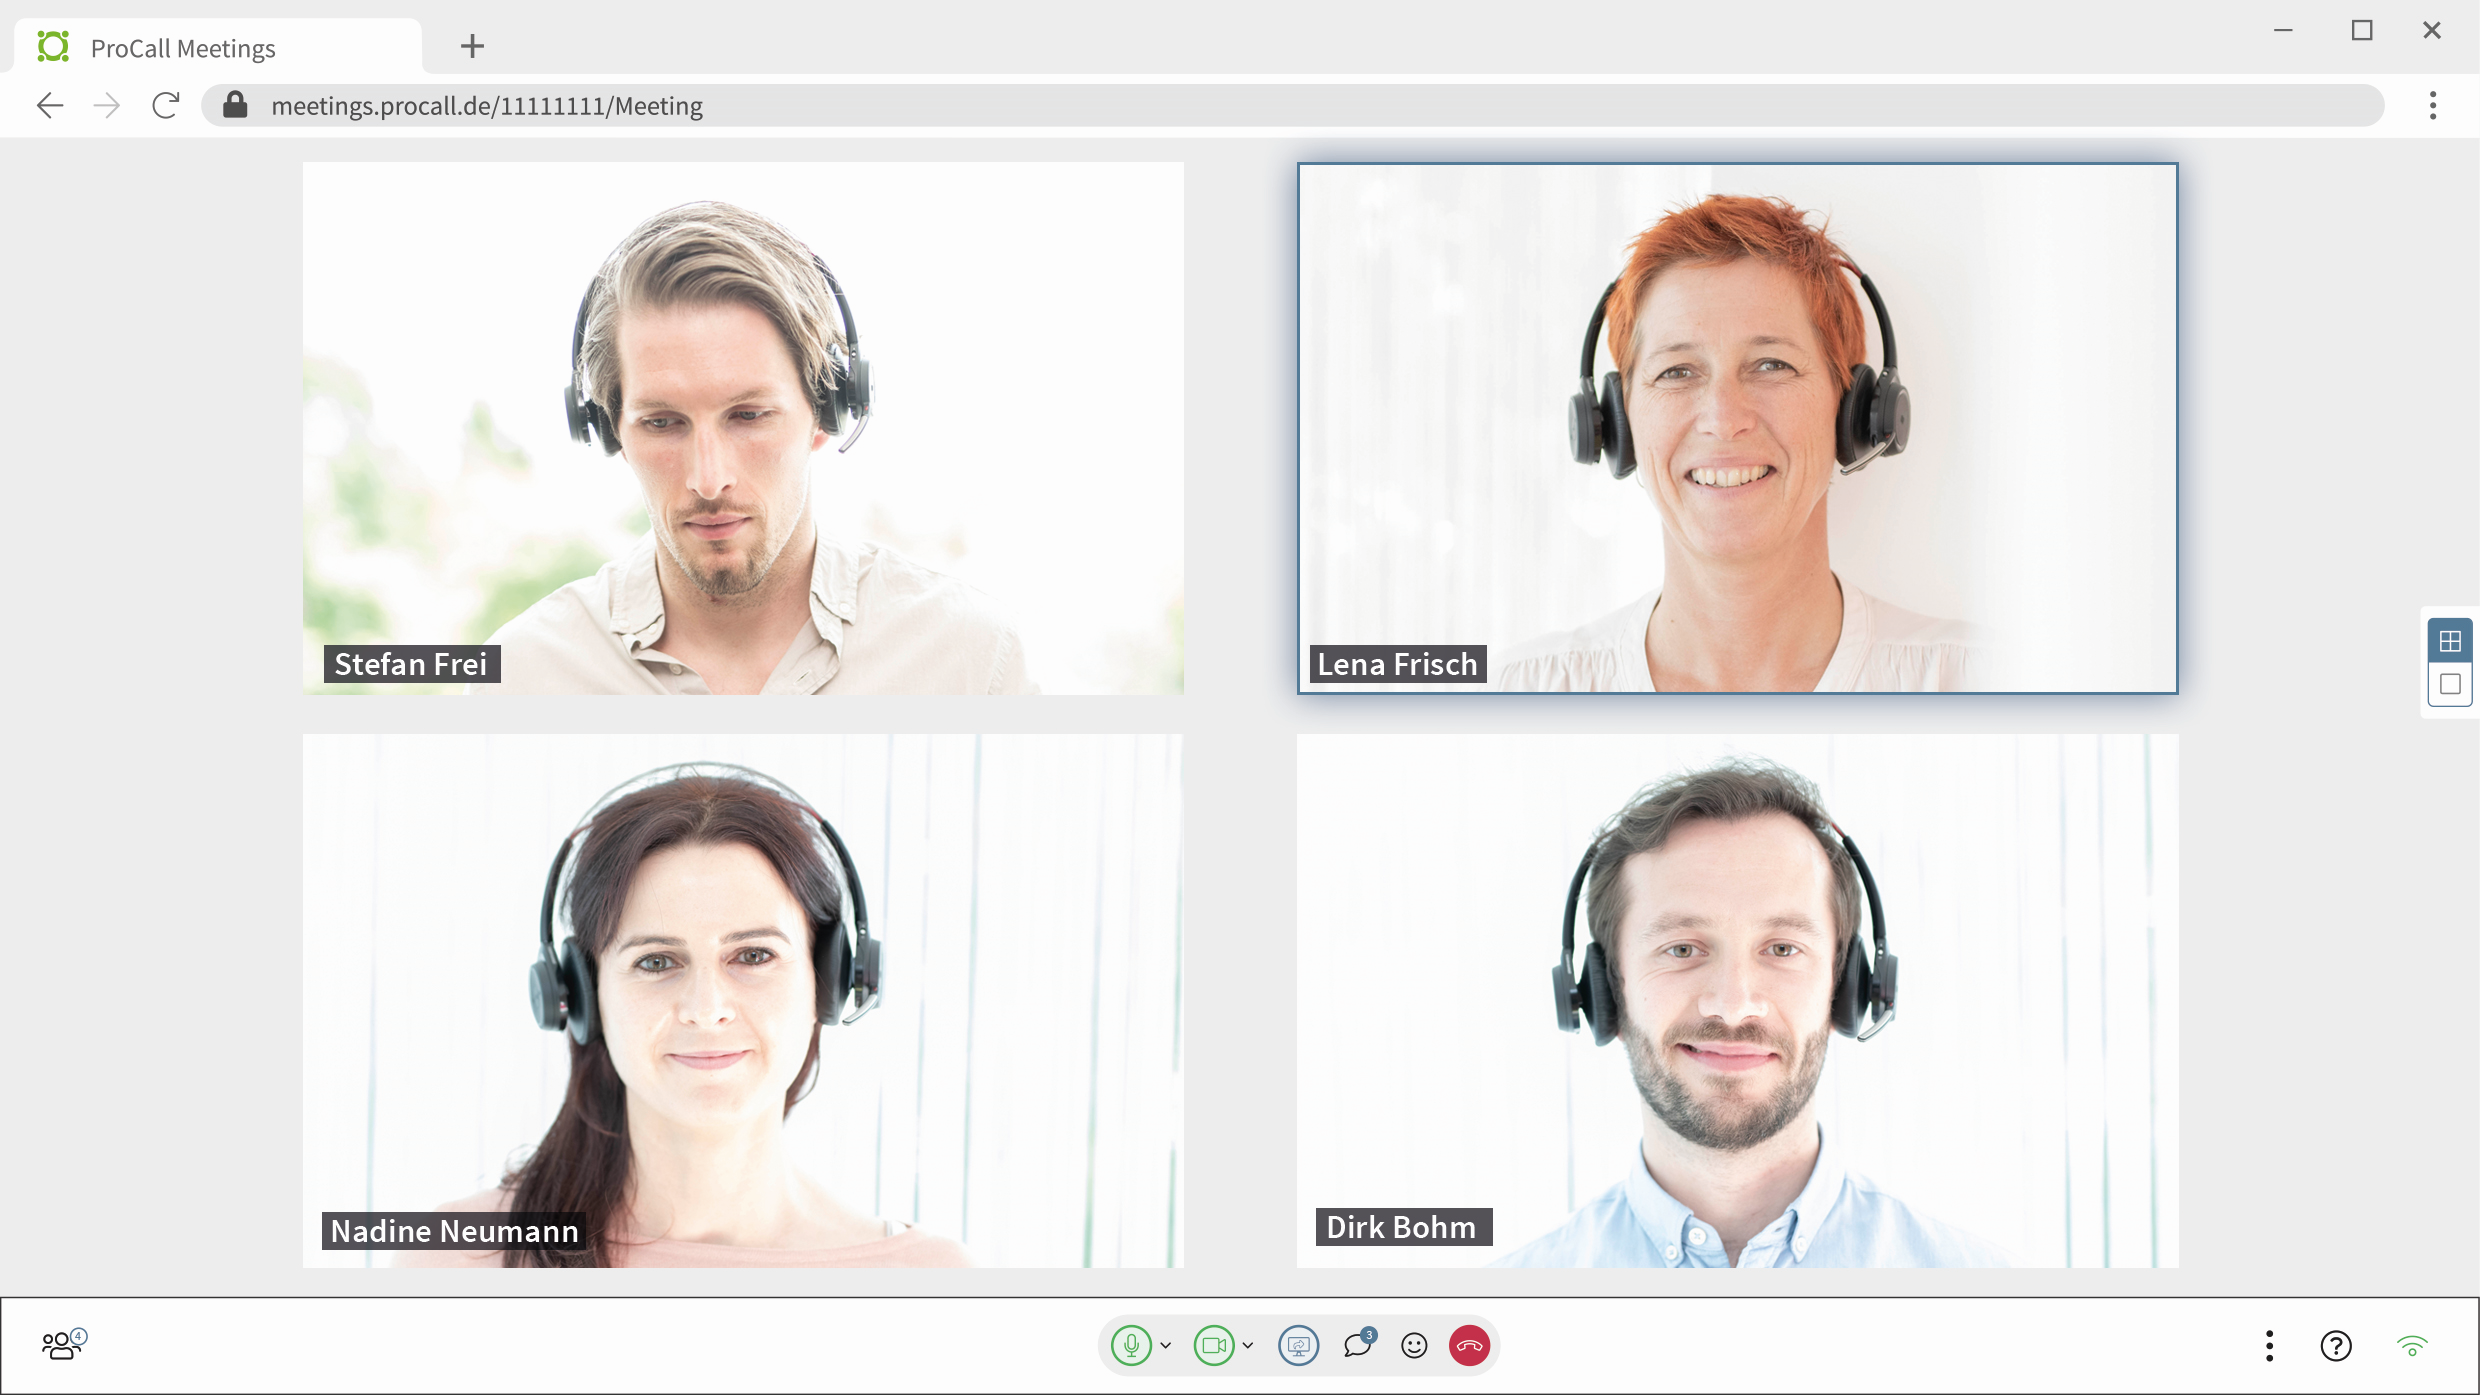Image resolution: width=2480 pixels, height=1395 pixels.
Task: Open chat with 3 unread messages
Action: pyautogui.click(x=1358, y=1345)
